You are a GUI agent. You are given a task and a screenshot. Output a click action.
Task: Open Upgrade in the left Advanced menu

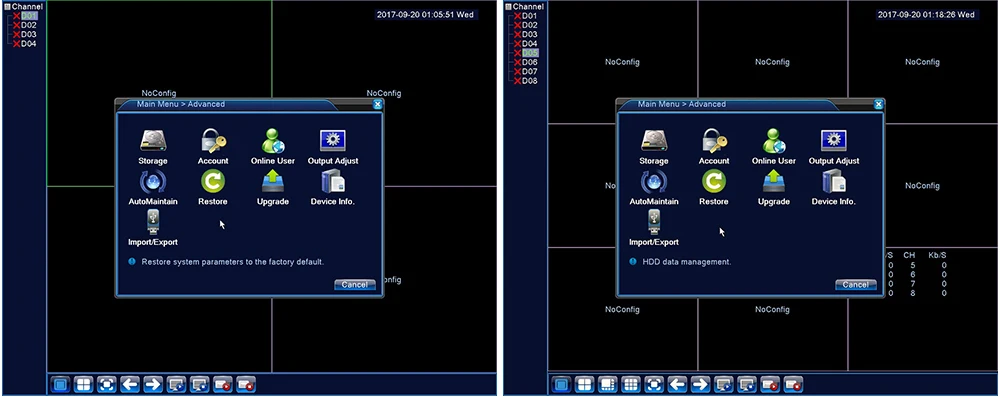coord(273,188)
